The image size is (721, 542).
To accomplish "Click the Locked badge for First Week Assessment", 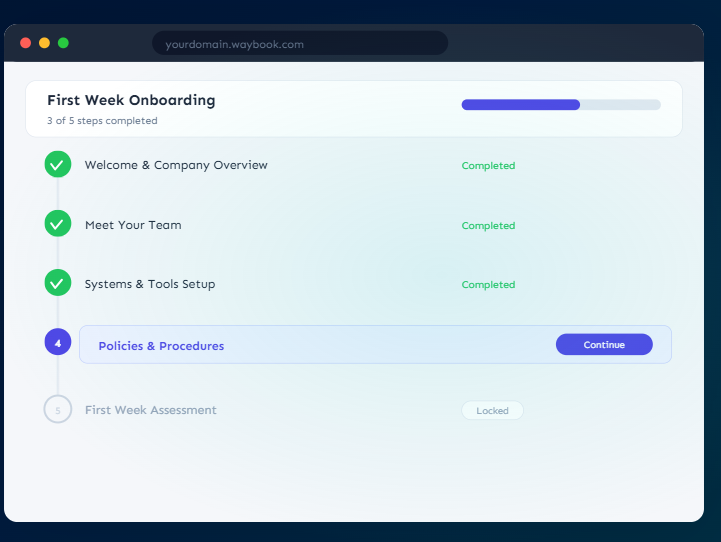I will [492, 411].
